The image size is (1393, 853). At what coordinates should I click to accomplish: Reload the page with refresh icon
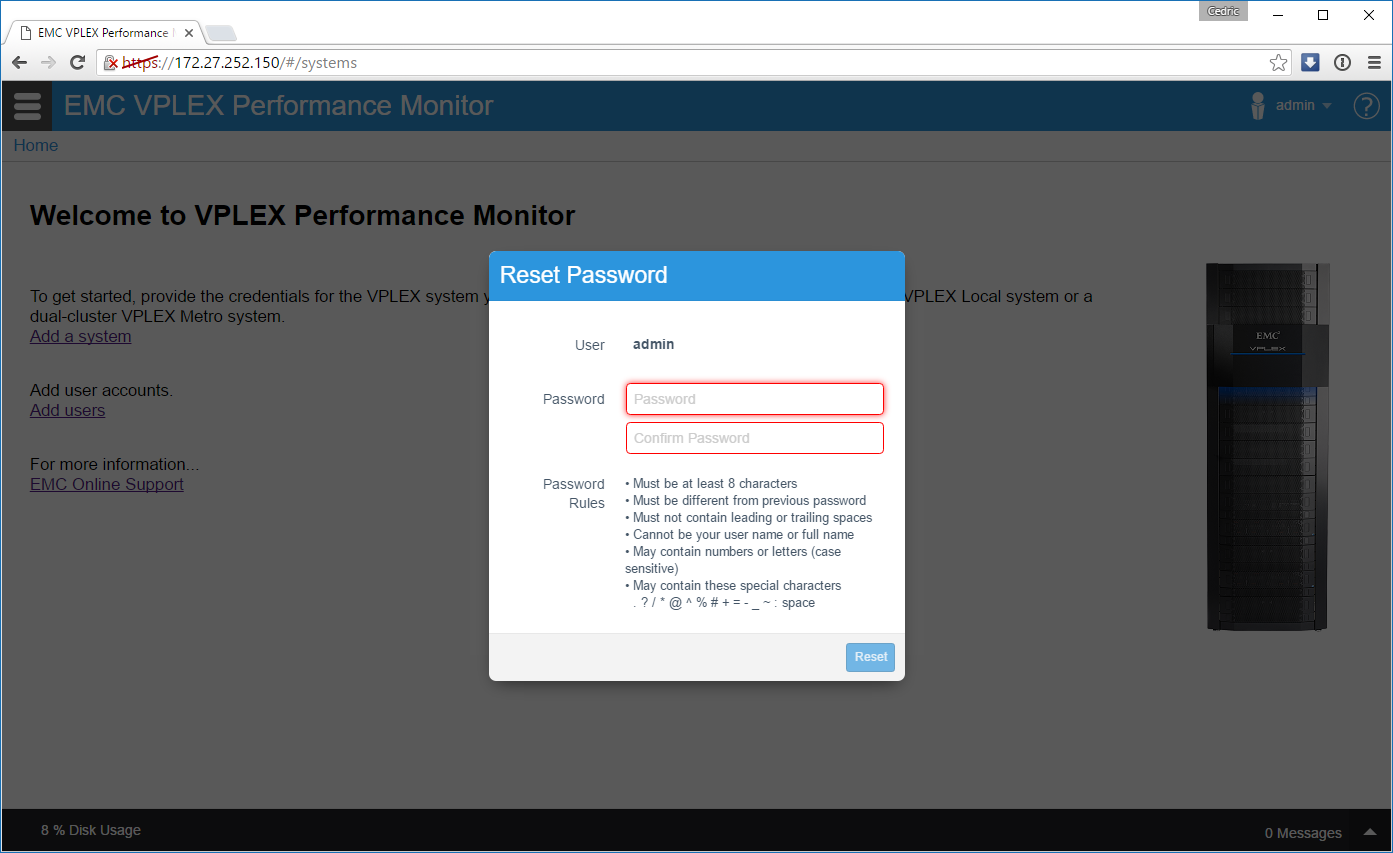pos(77,63)
